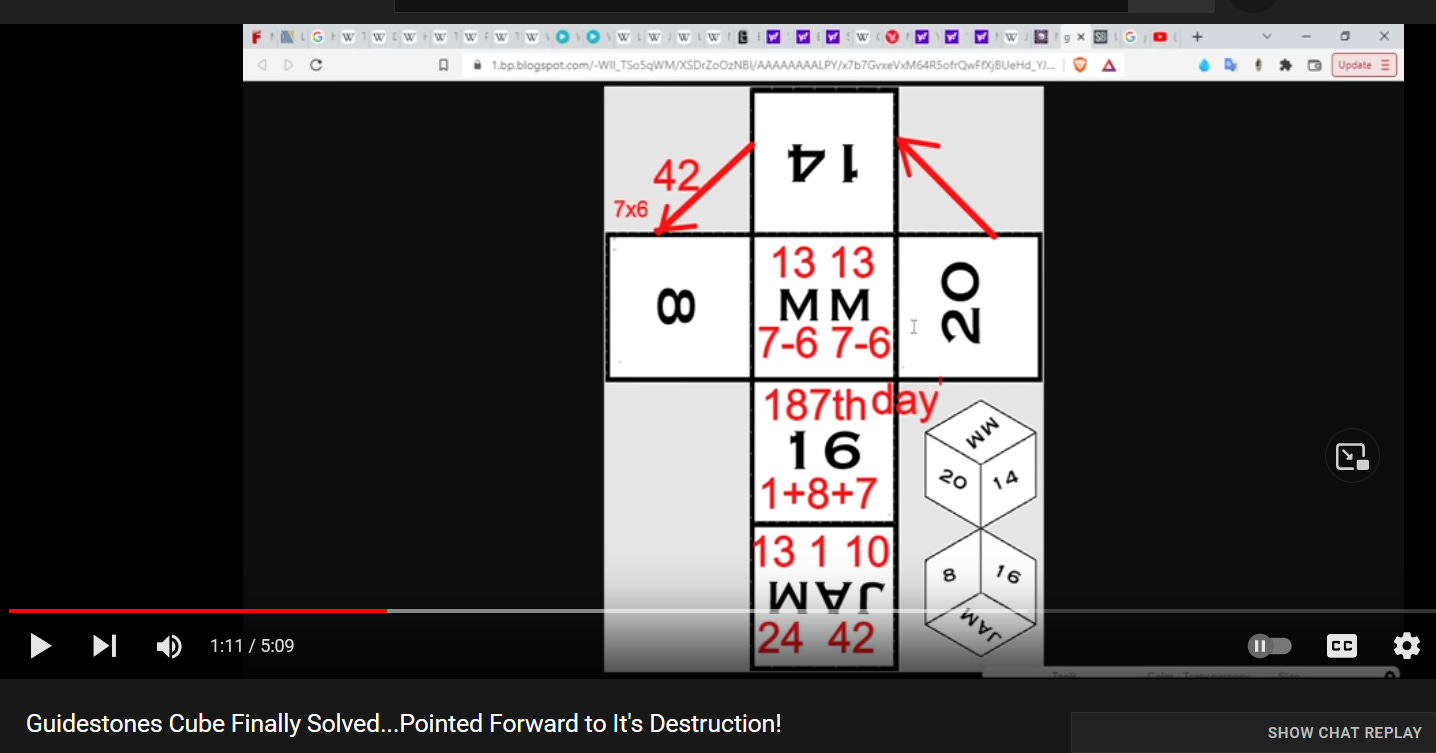Viewport: 1436px width, 753px height.
Task: Switch to the red Vivaldi-icon tab
Action: point(892,37)
